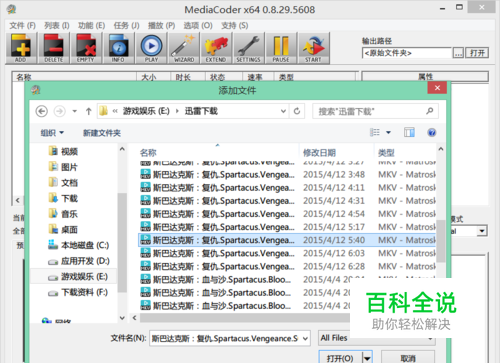Open 下载资料 (F:) drive
Viewport: 500px width, 363px height.
click(78, 292)
